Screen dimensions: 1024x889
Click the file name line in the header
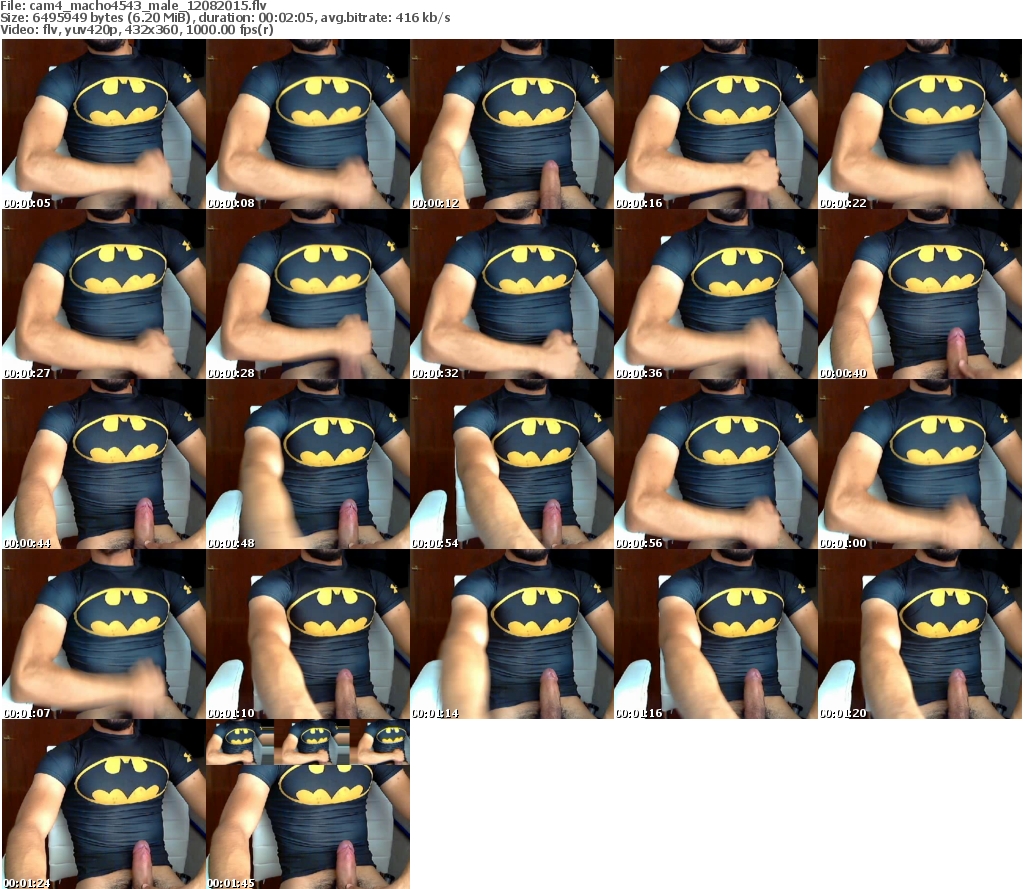point(133,5)
